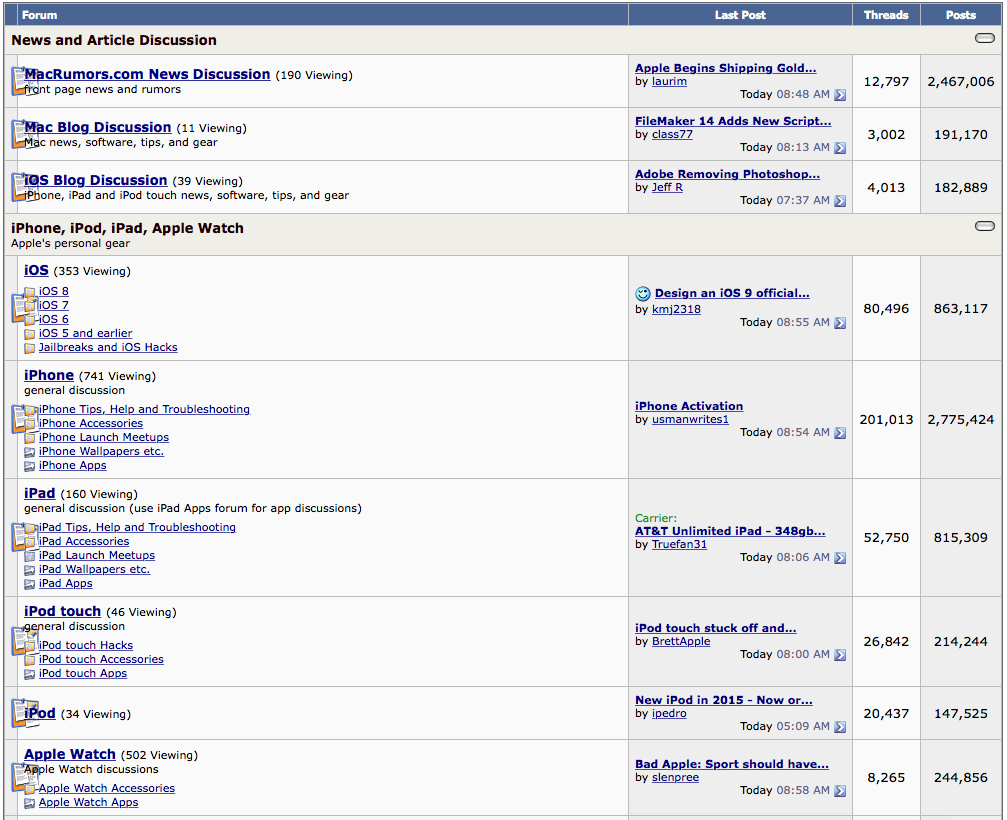1007x820 pixels.
Task: Open the iPhone forum
Action: coord(49,375)
